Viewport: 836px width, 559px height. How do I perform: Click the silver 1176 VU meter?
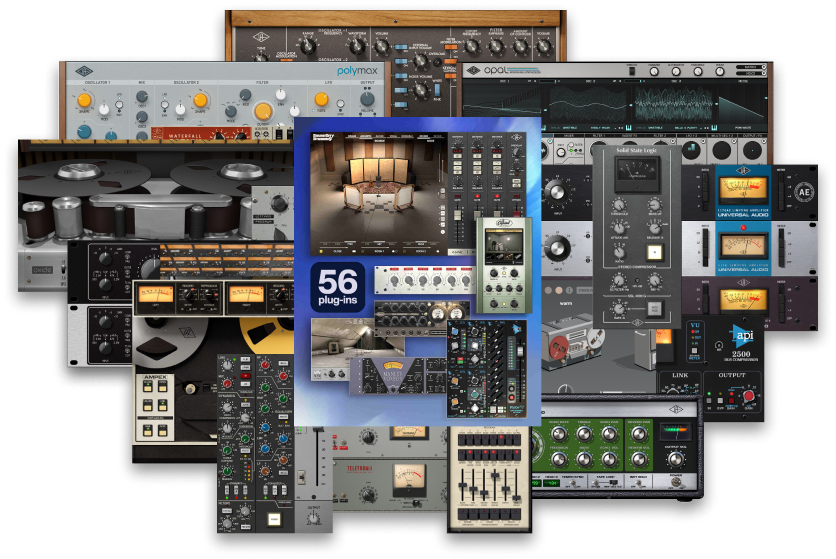click(x=742, y=247)
